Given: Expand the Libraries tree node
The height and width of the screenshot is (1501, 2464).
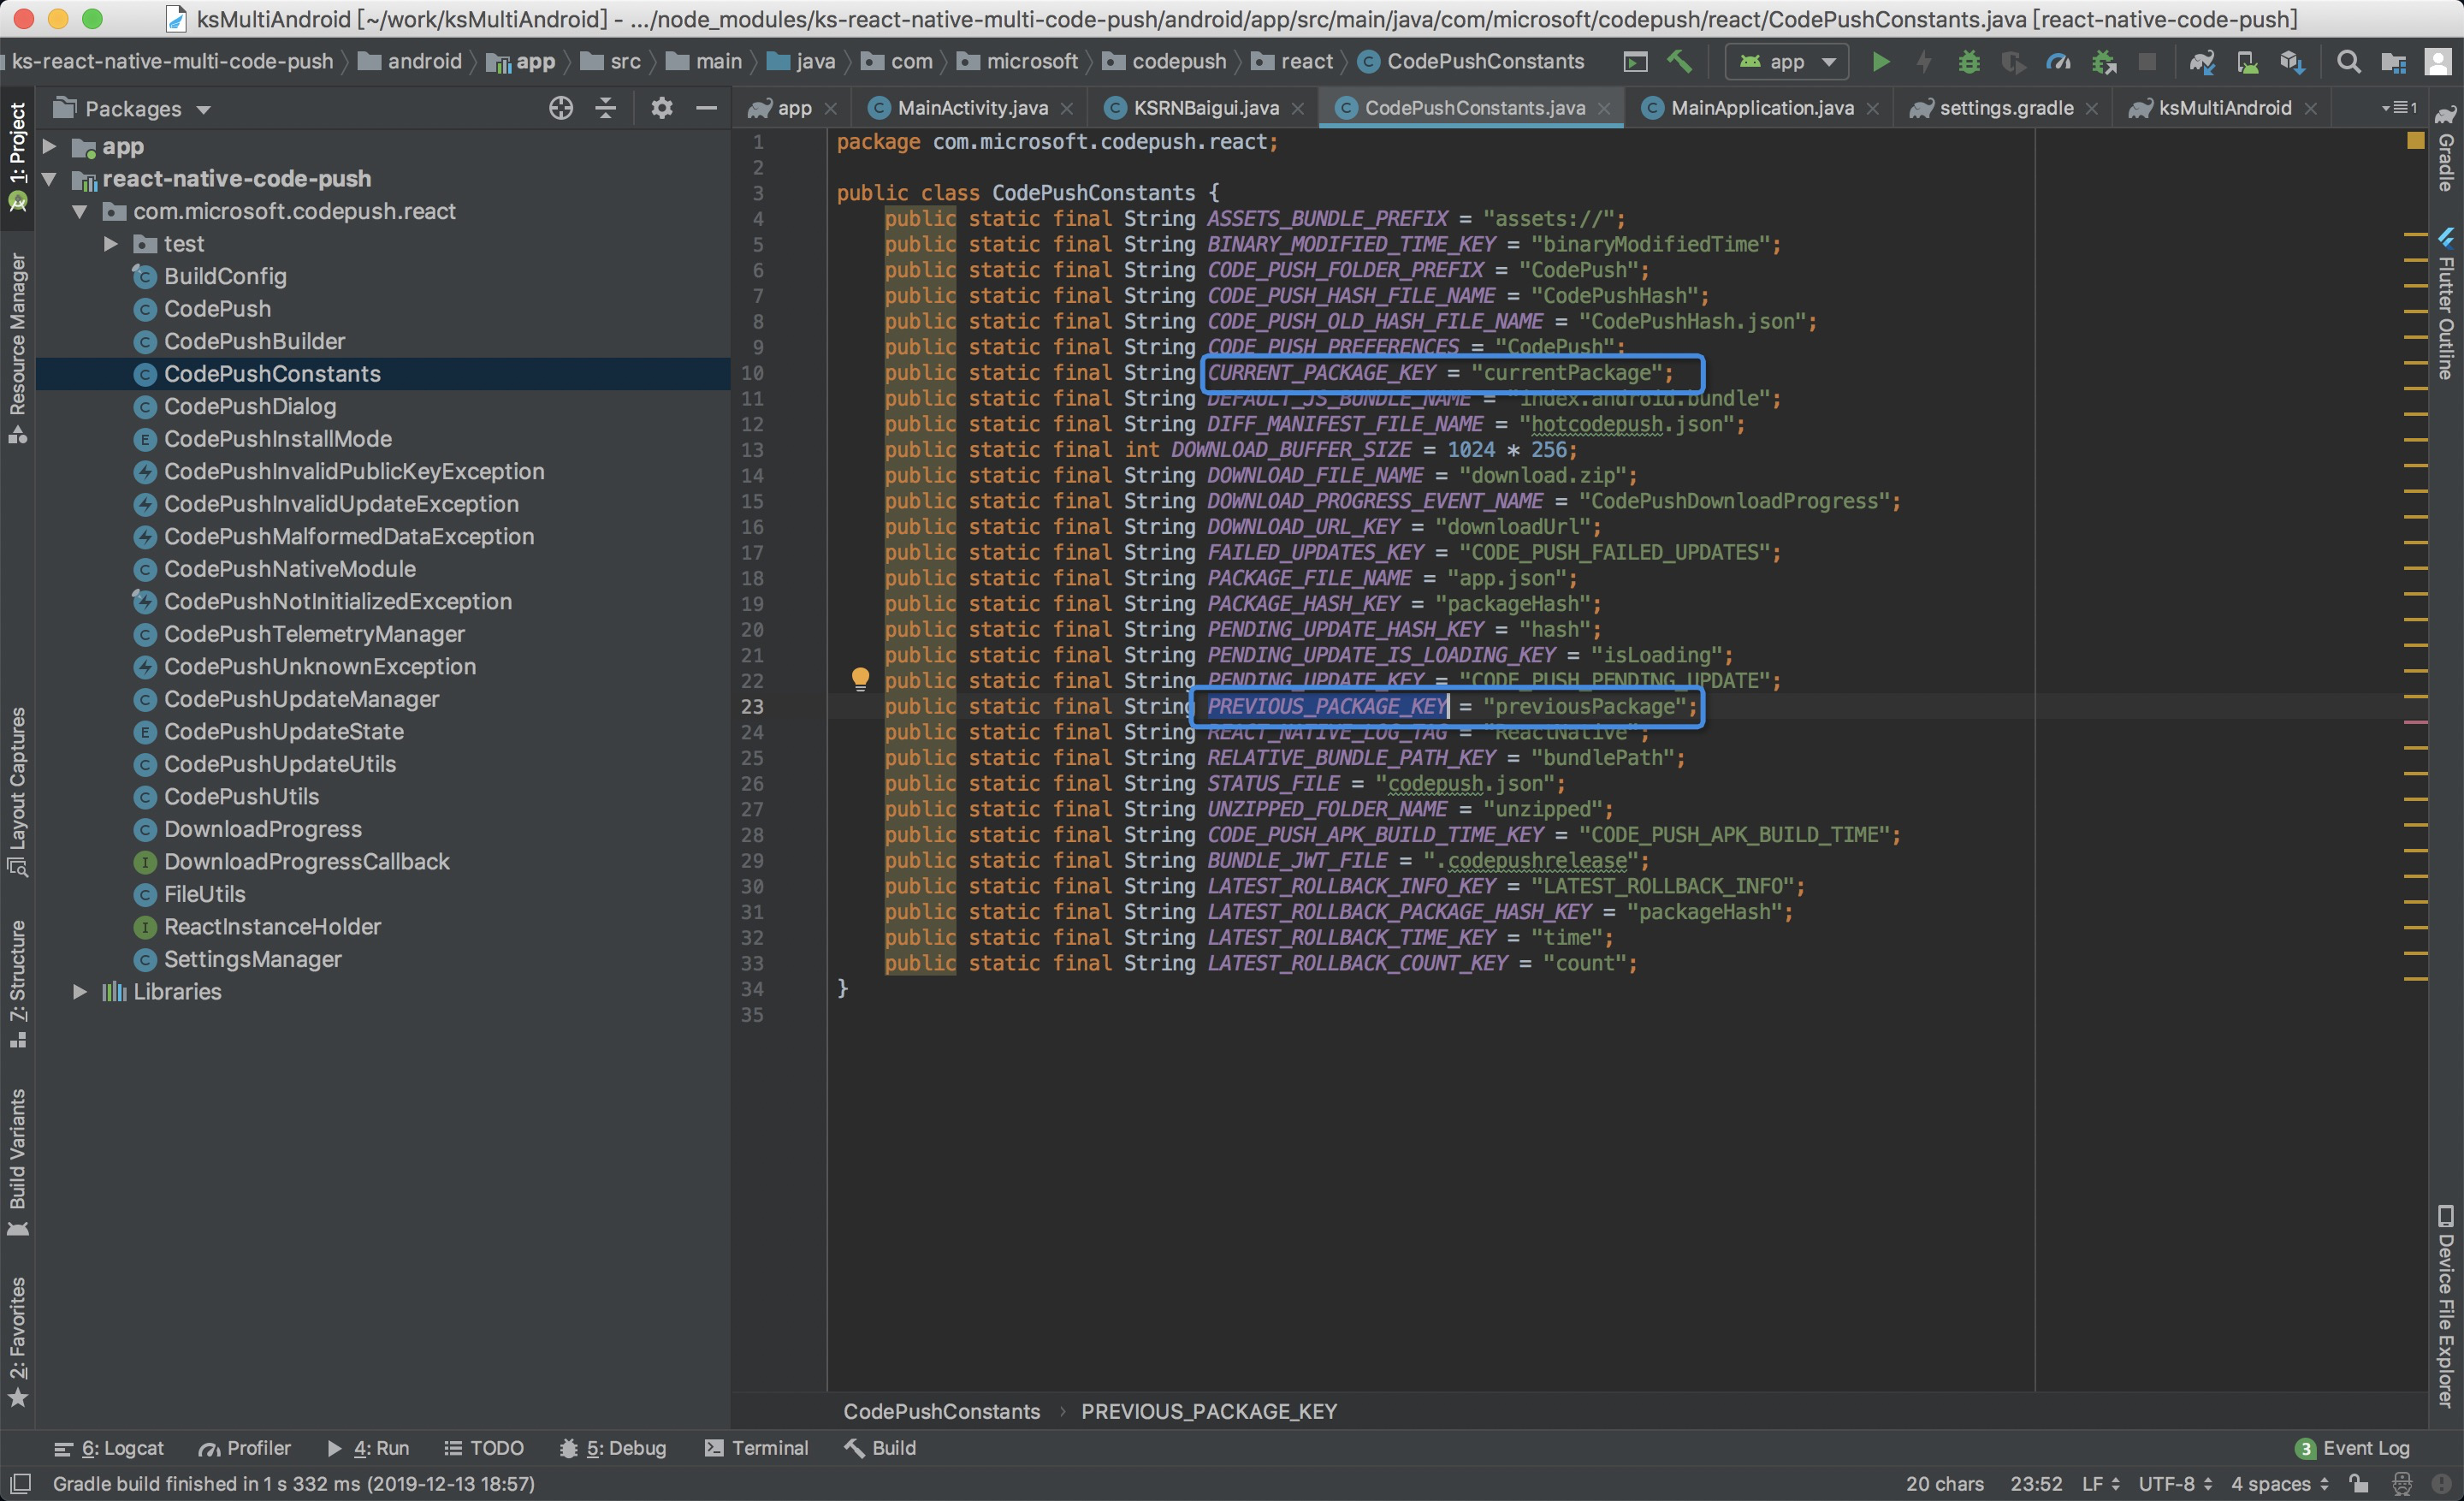Looking at the screenshot, I should click(x=80, y=991).
